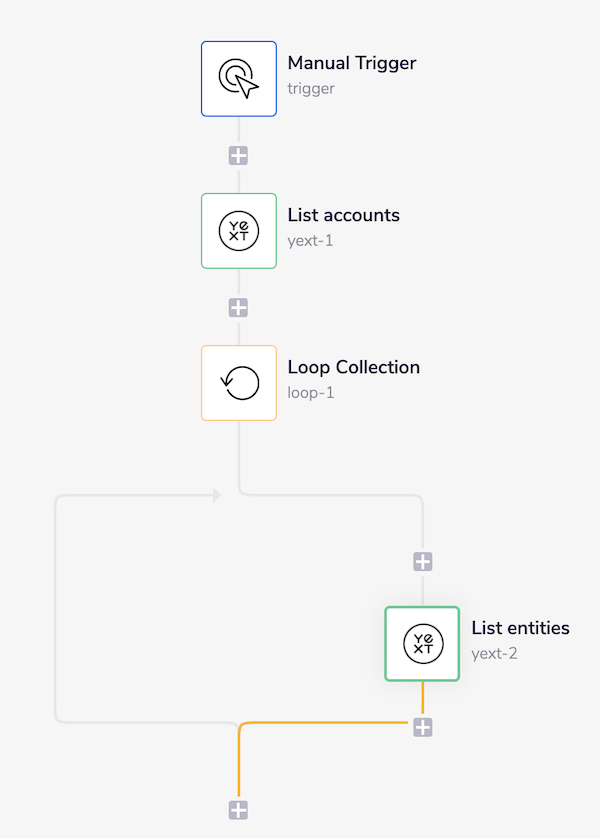This screenshot has width=600, height=838.
Task: Click the "Manual Trigger" title text
Action: point(351,63)
